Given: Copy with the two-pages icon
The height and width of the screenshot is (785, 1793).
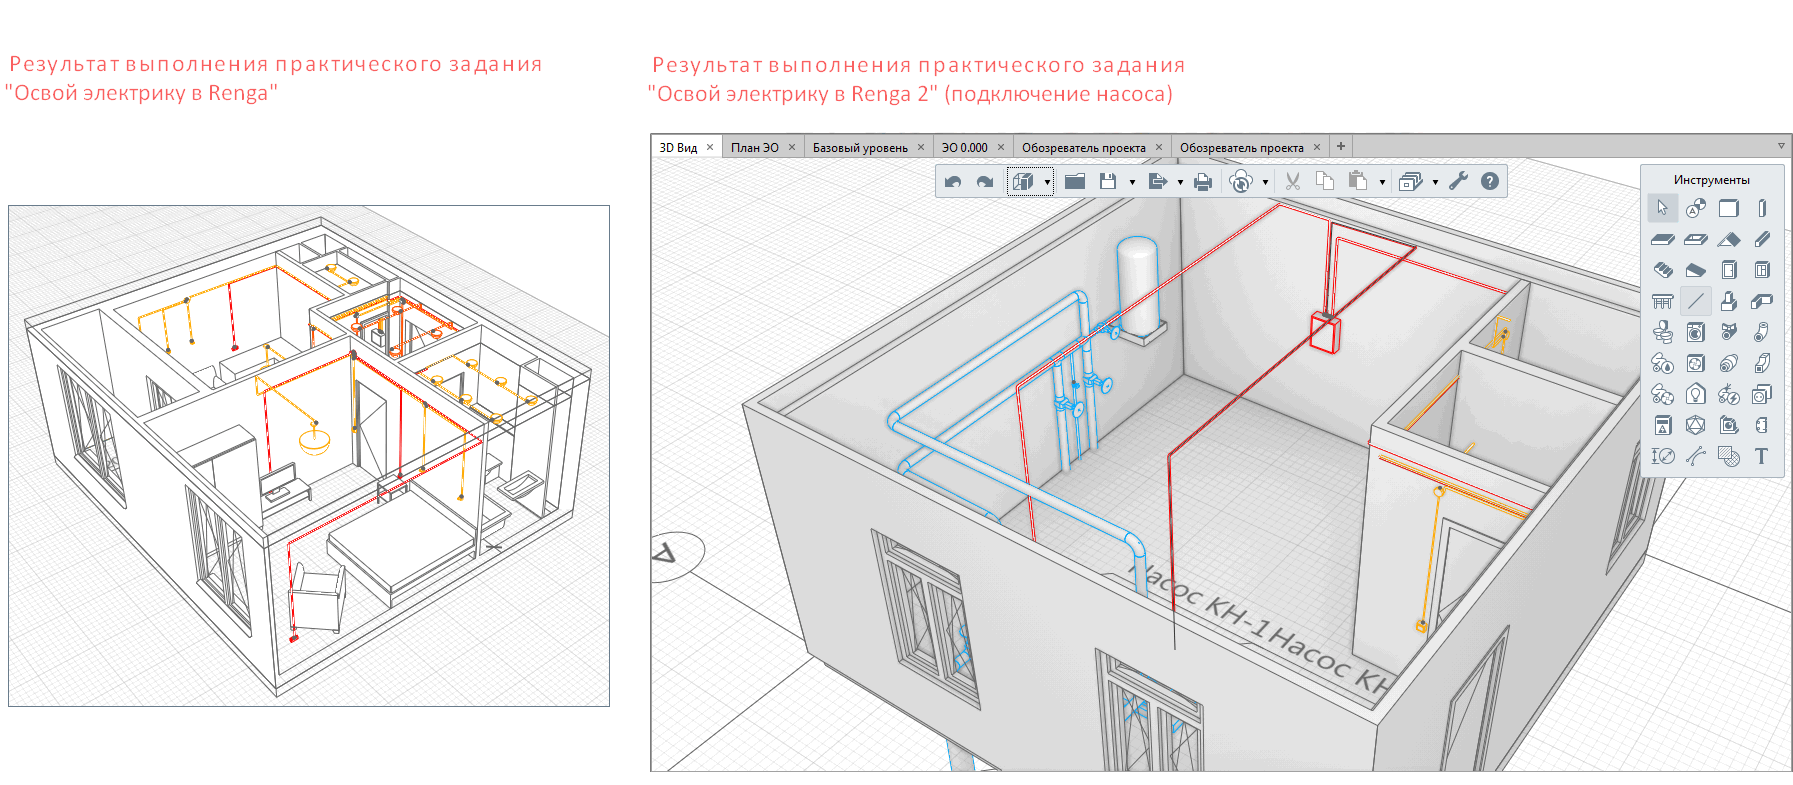Looking at the screenshot, I should (1325, 181).
